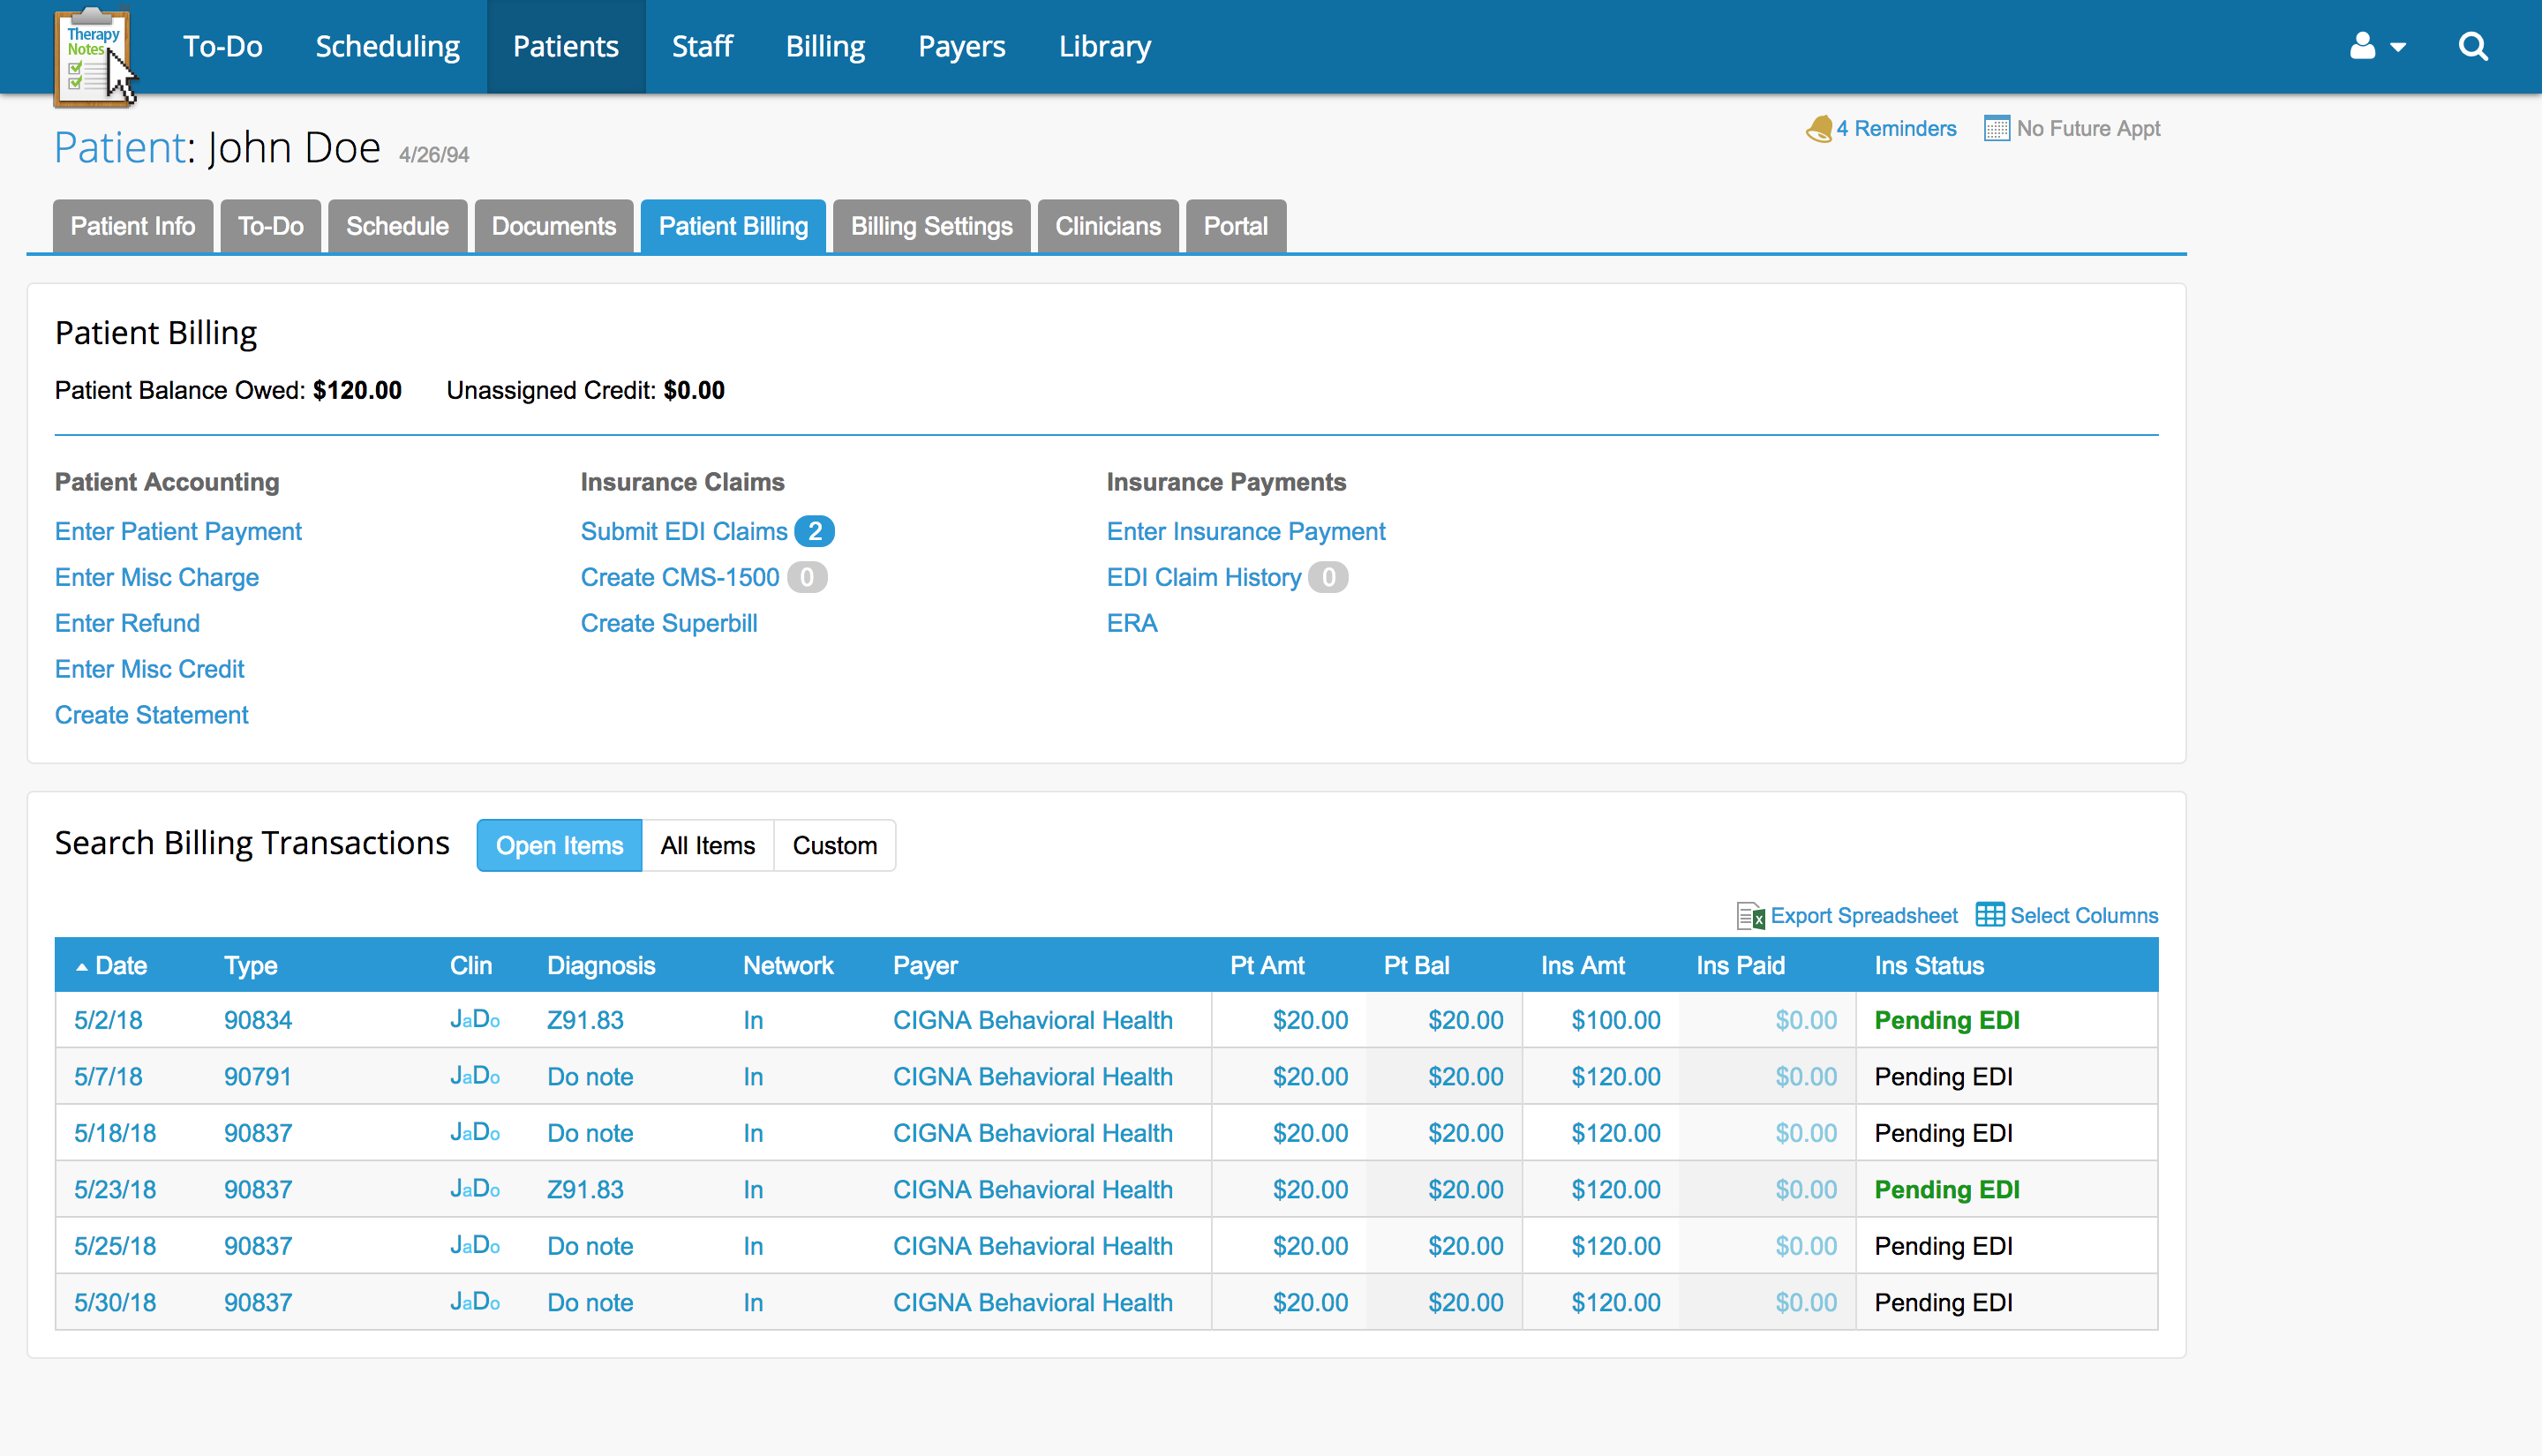Click the user account person icon

[x=2362, y=46]
